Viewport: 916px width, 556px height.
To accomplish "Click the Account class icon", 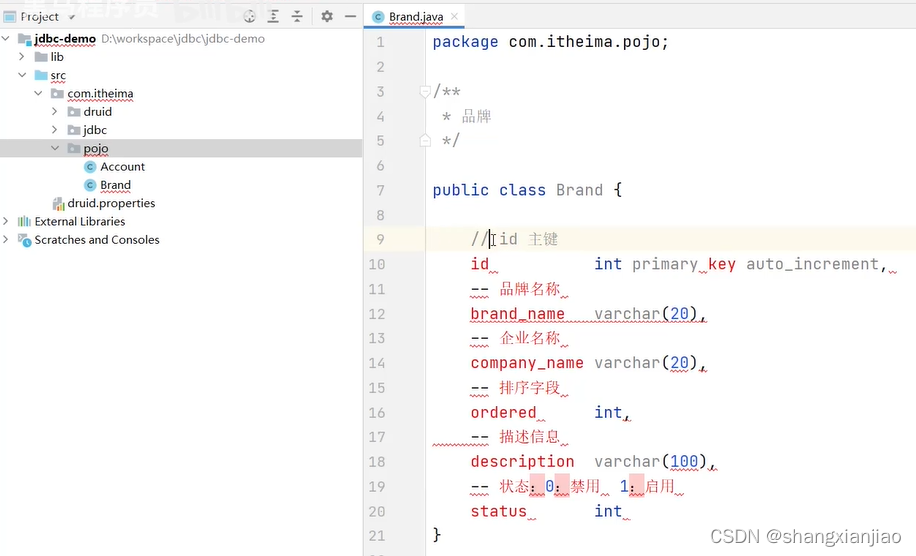I will [x=90, y=167].
